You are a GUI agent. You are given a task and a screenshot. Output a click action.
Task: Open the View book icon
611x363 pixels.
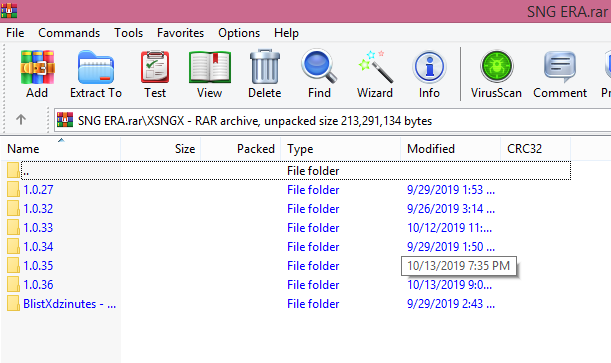[x=210, y=67]
